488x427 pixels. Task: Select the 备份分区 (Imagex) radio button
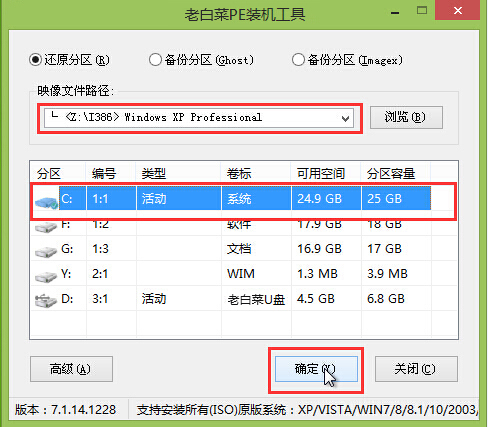pyautogui.click(x=298, y=60)
